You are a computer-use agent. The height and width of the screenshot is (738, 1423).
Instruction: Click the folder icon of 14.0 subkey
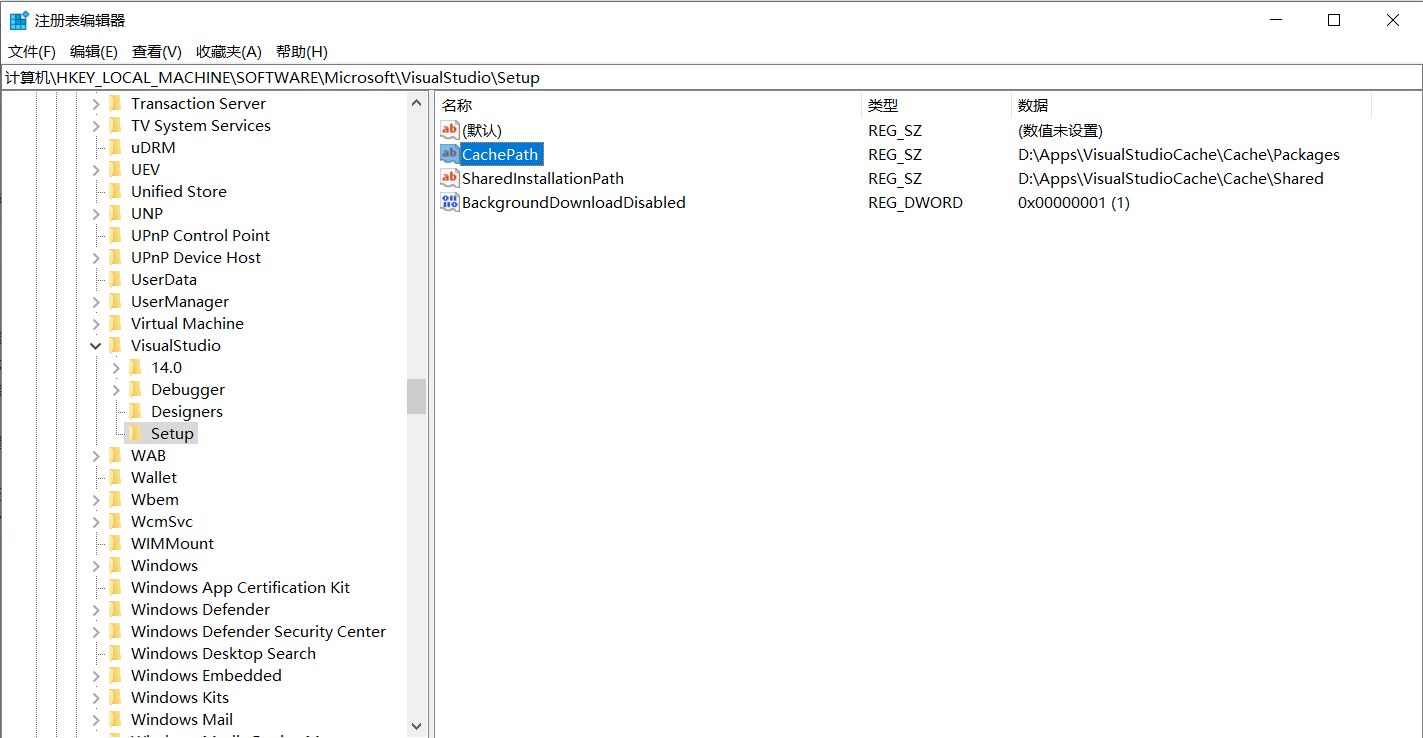click(x=135, y=367)
